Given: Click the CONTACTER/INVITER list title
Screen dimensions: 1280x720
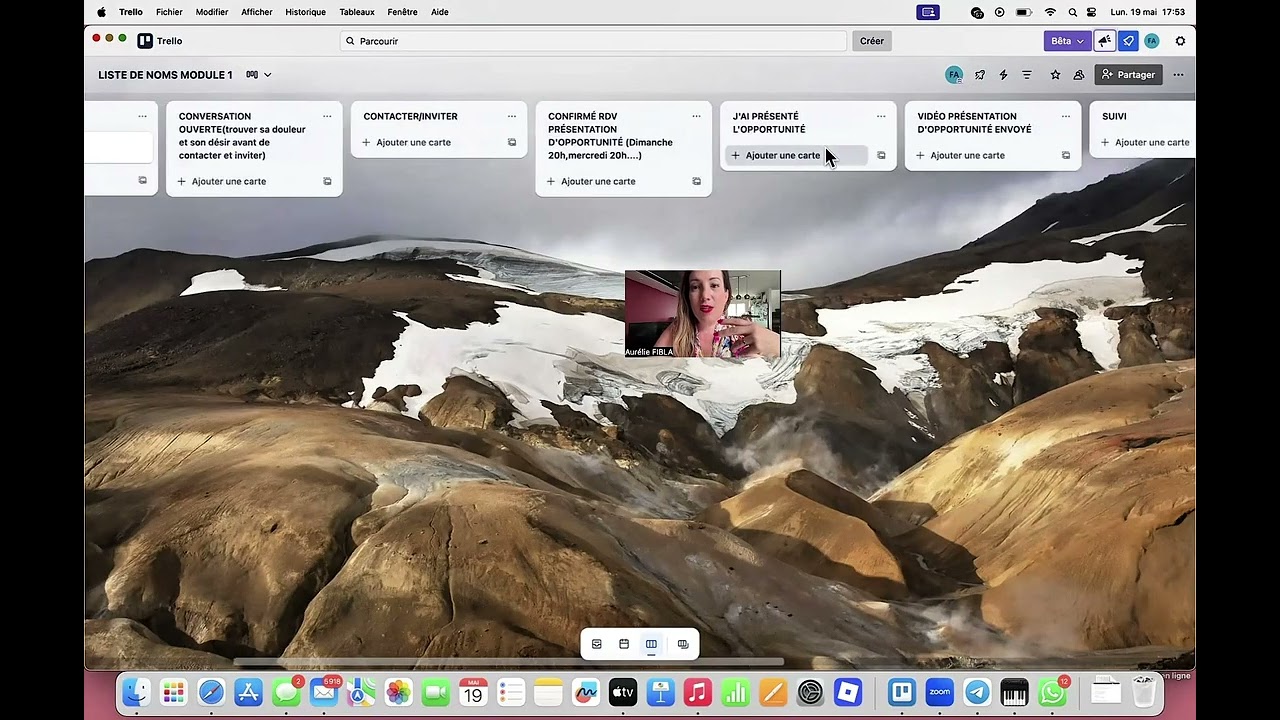Looking at the screenshot, I should click(x=410, y=116).
